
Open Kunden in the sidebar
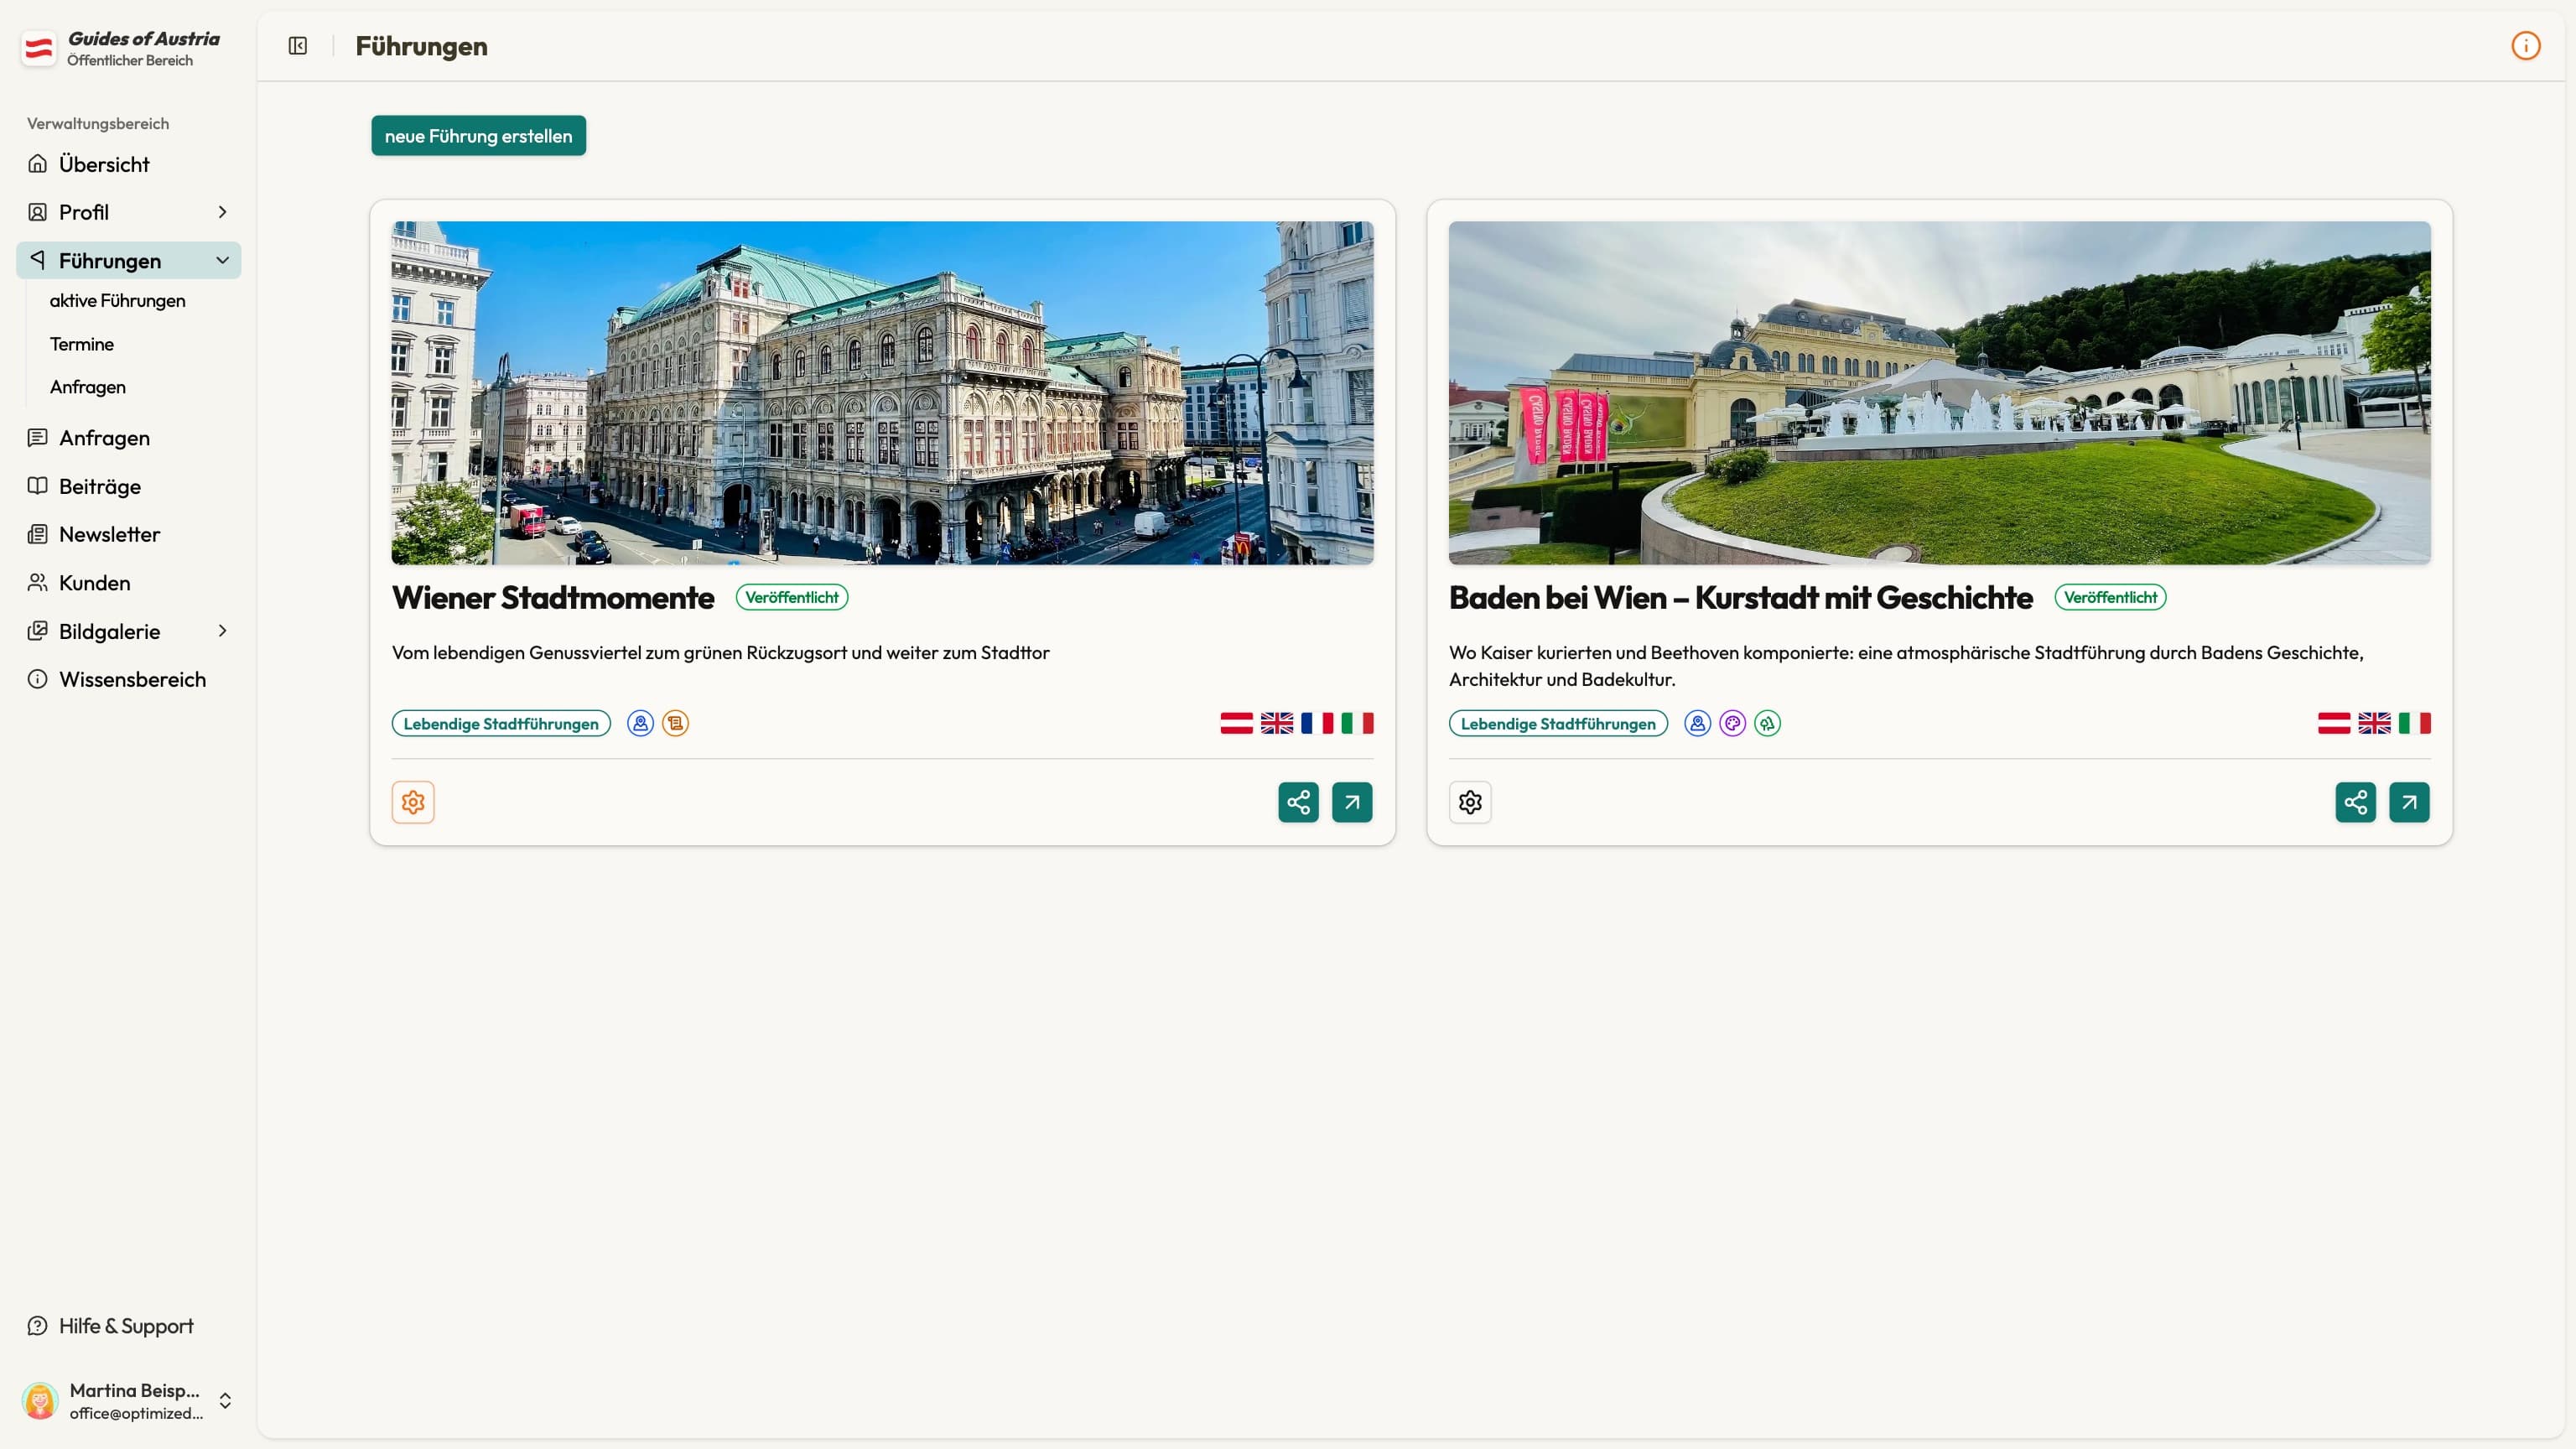click(x=128, y=583)
